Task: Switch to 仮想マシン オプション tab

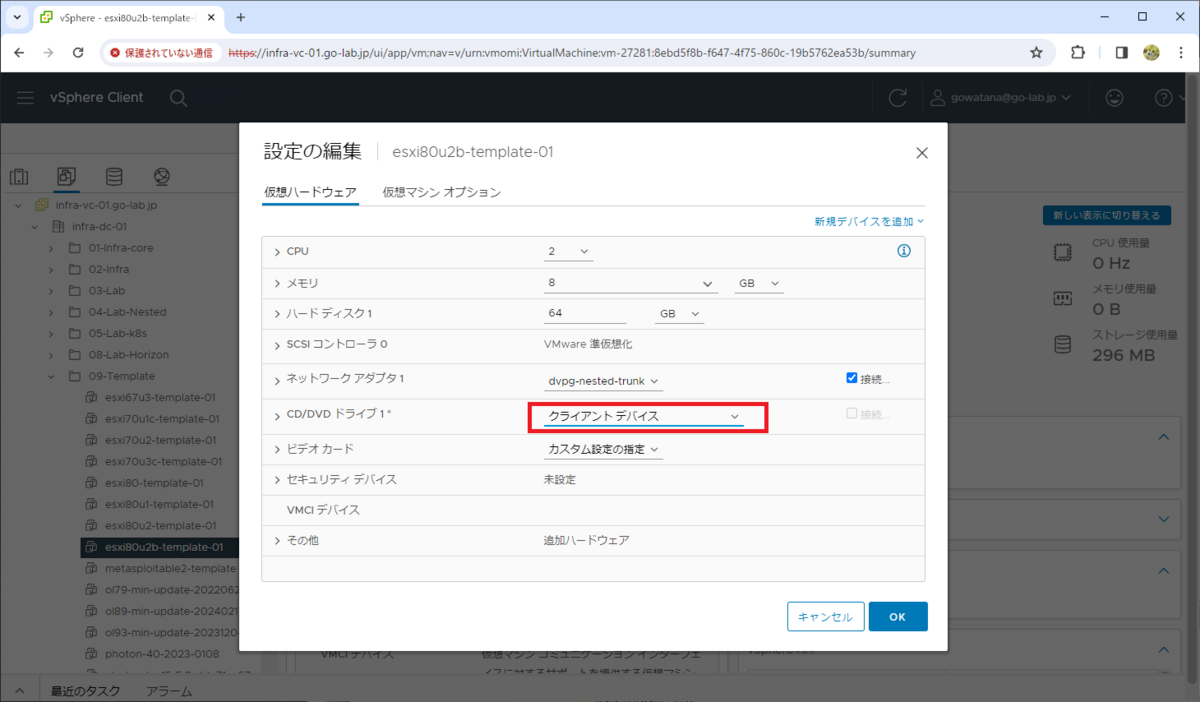Action: point(441,192)
